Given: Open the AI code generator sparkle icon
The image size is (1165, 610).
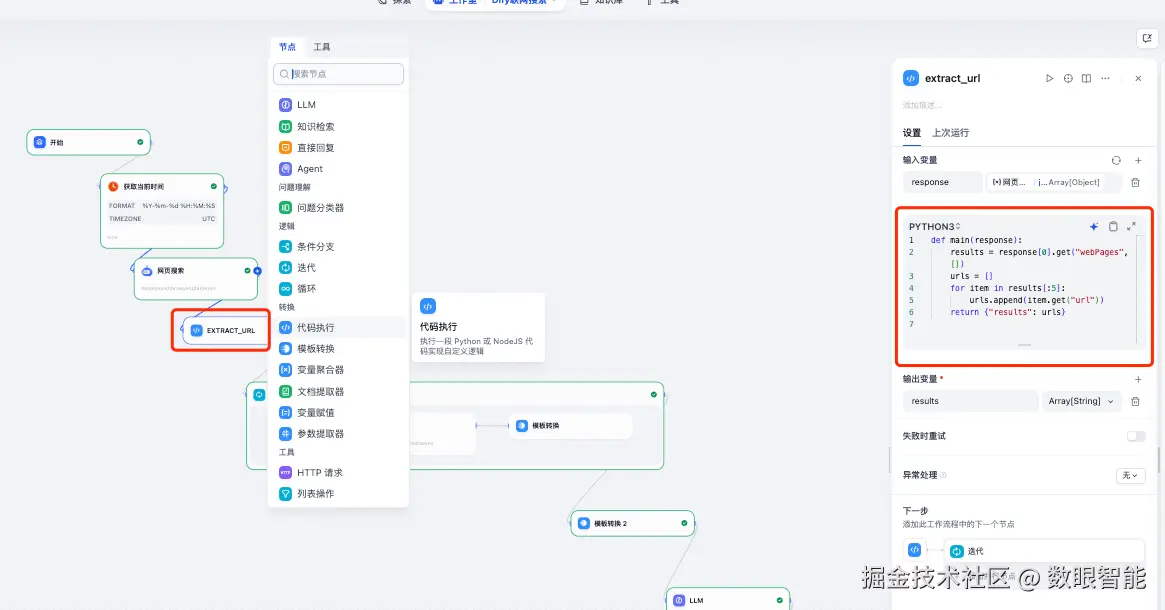Looking at the screenshot, I should point(1094,226).
